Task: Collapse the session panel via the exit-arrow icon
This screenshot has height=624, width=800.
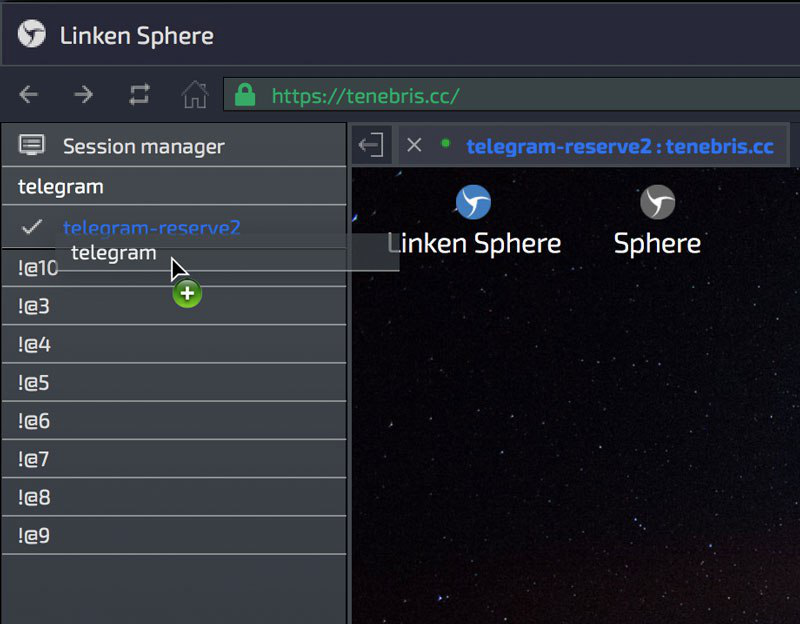Action: click(x=371, y=145)
